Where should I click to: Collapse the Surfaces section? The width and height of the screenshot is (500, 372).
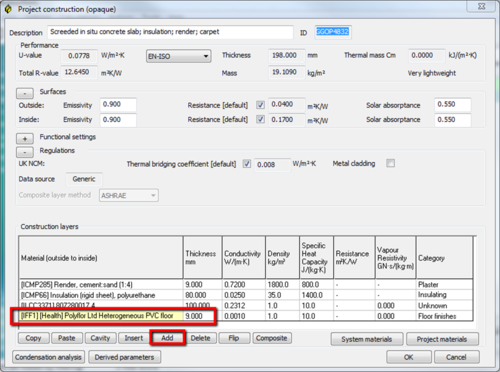click(25, 93)
